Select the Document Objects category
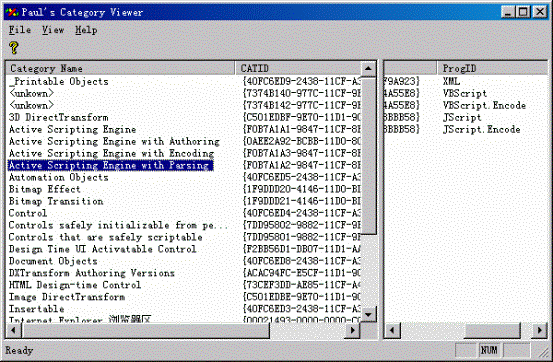553x362 pixels. pos(53,261)
